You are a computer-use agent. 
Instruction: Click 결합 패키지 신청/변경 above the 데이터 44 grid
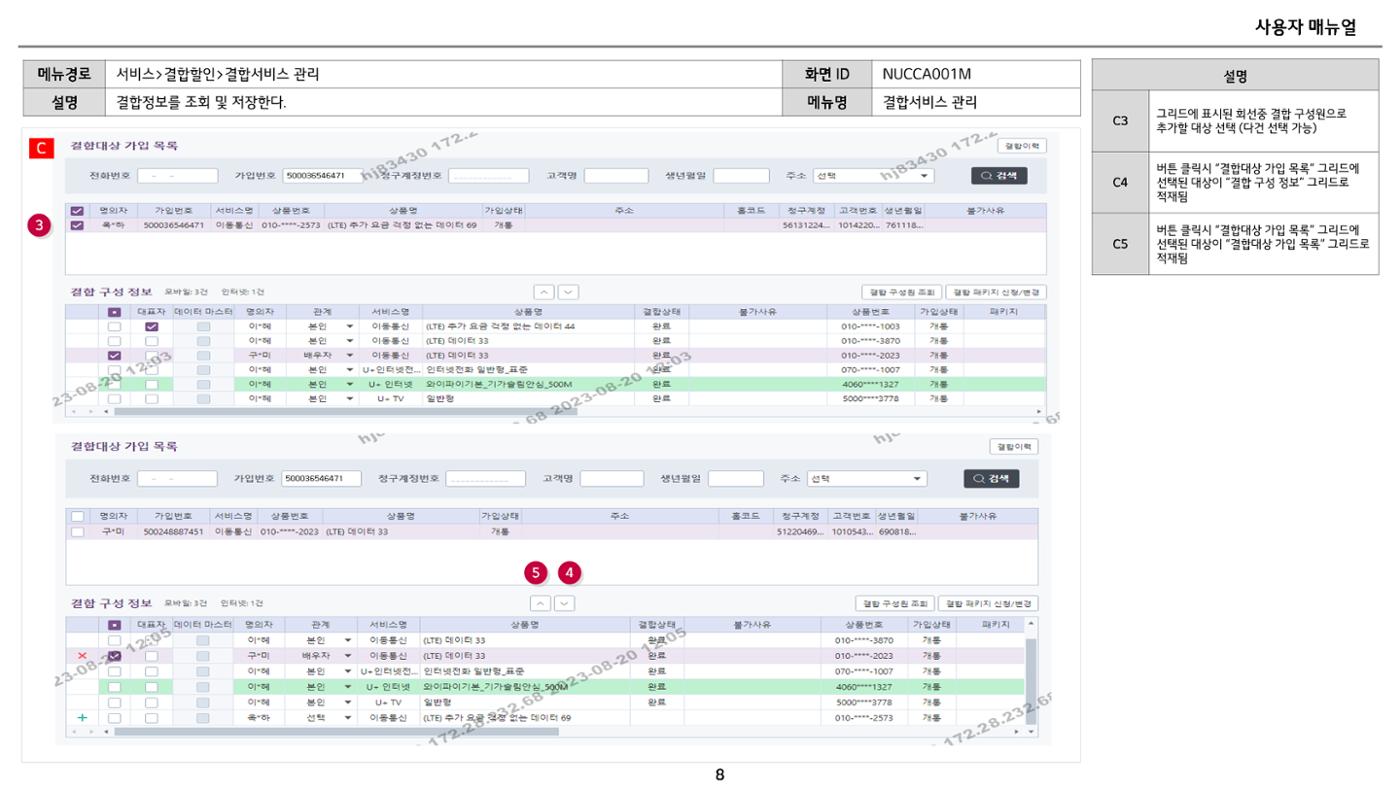tap(996, 292)
